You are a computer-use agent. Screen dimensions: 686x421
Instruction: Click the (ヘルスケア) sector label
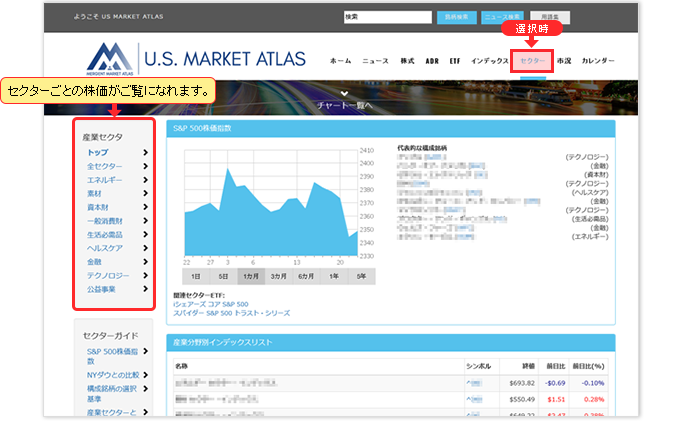[590, 193]
